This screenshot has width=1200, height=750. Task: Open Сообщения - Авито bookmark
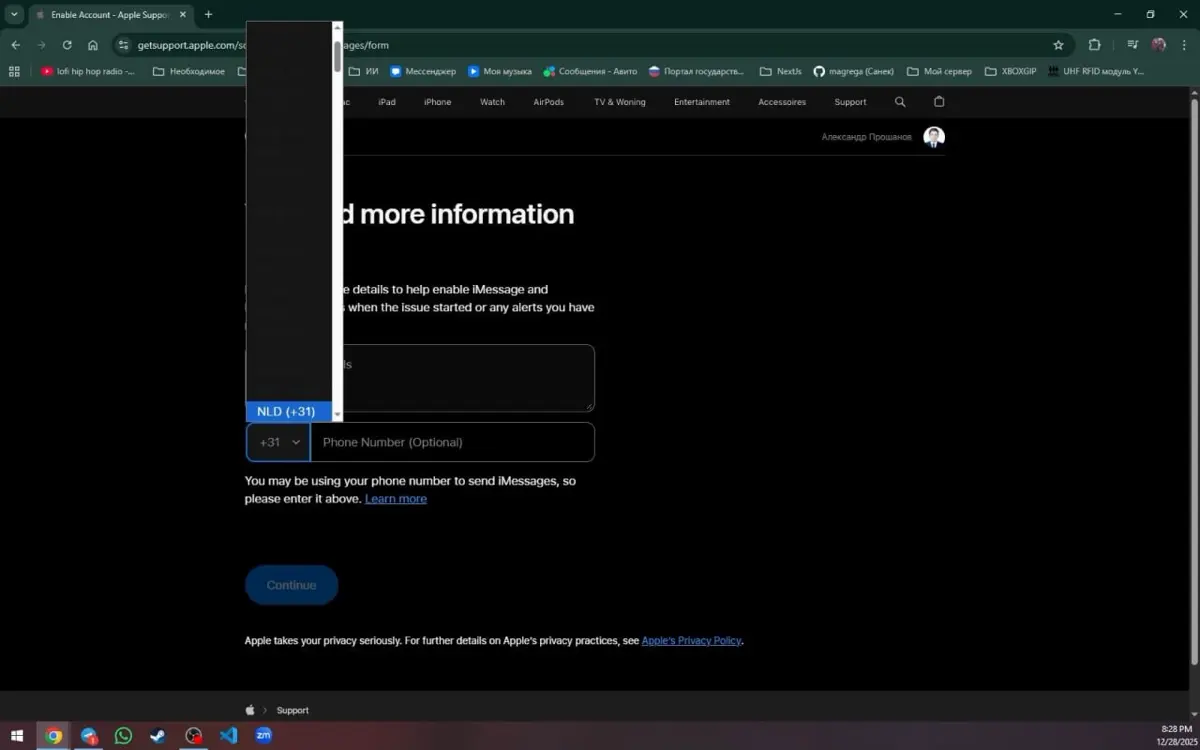click(x=590, y=71)
